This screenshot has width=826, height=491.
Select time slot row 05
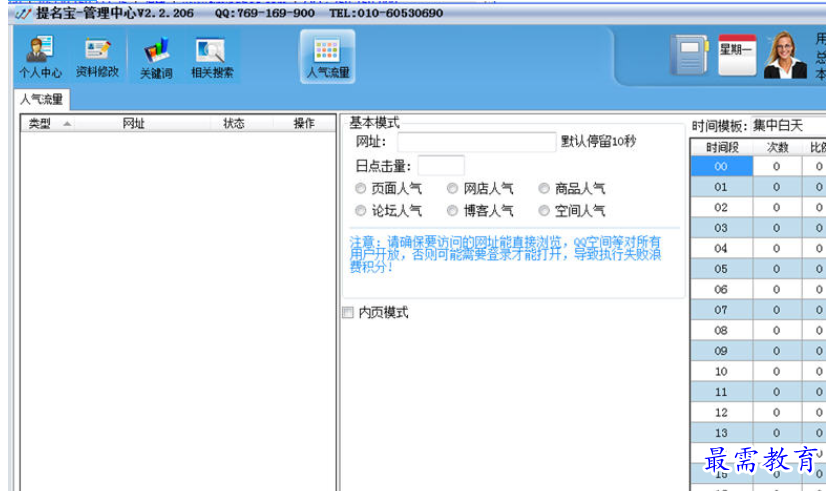721,269
